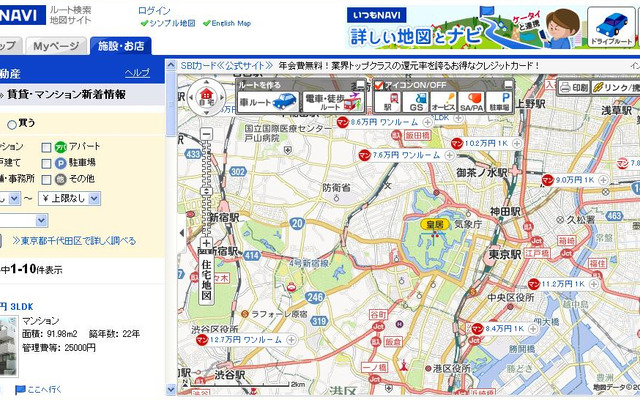The width and height of the screenshot is (640, 400).
Task: Switch to the 施設・お店 tab
Action: pos(121,46)
